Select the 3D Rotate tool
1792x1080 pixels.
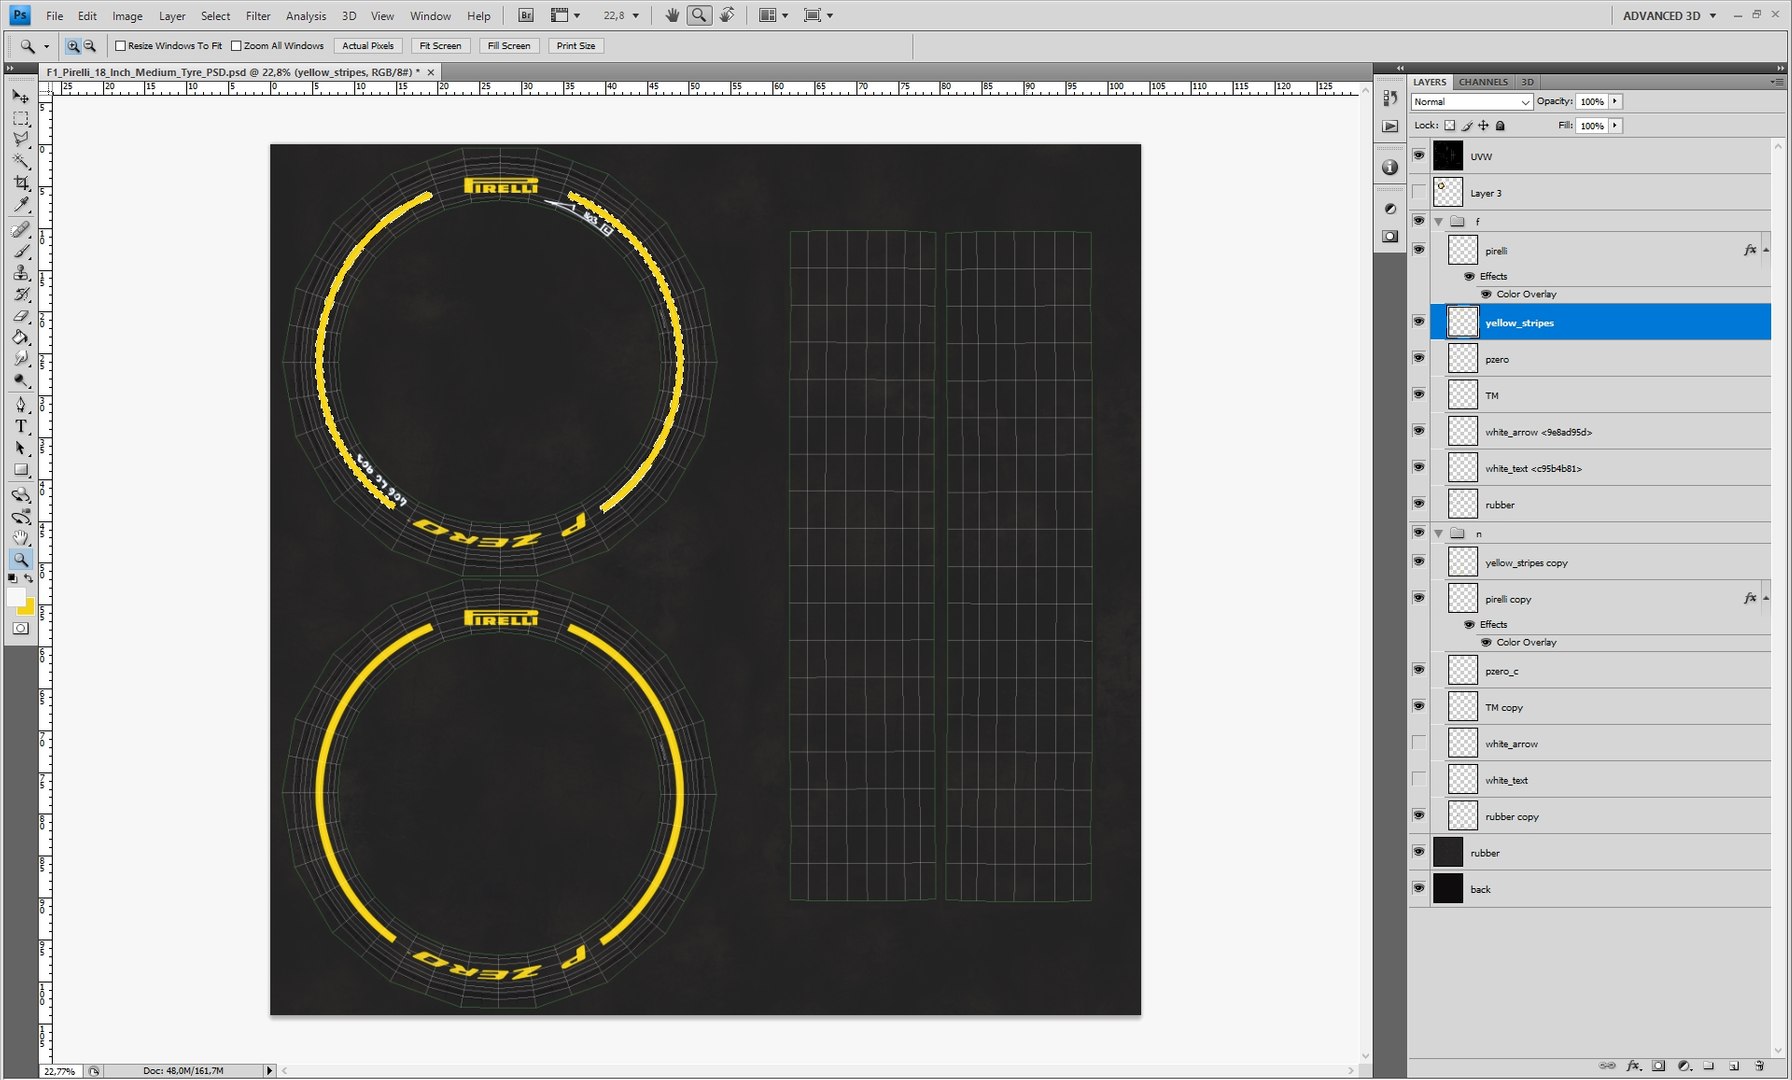coord(20,495)
